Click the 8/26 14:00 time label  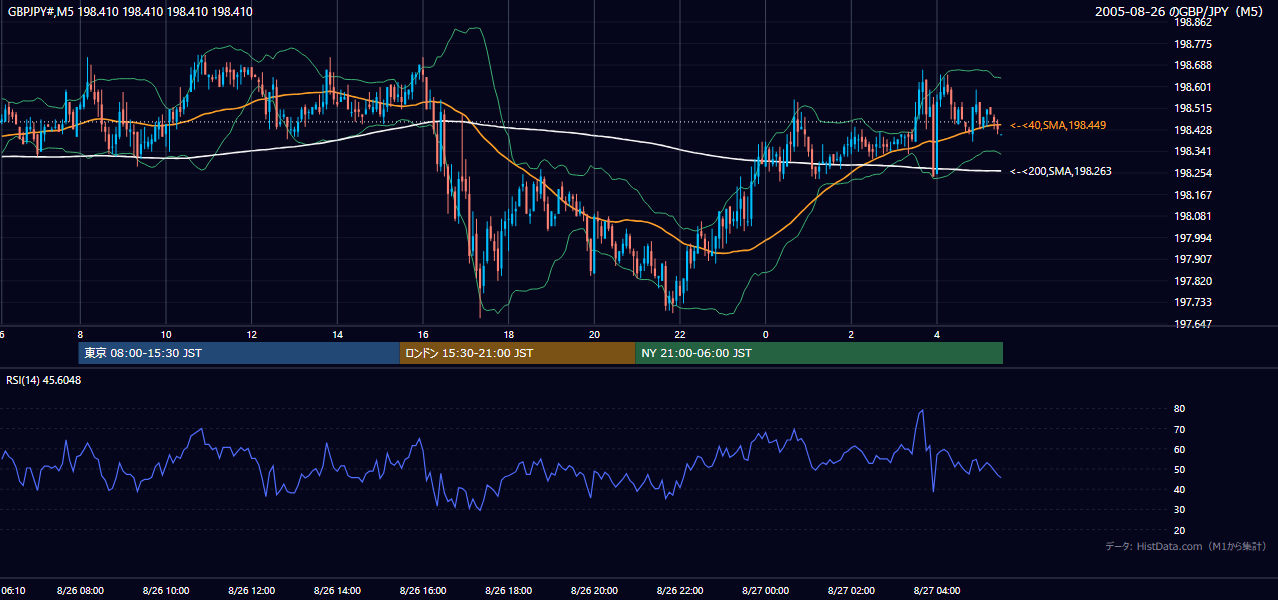(x=336, y=590)
